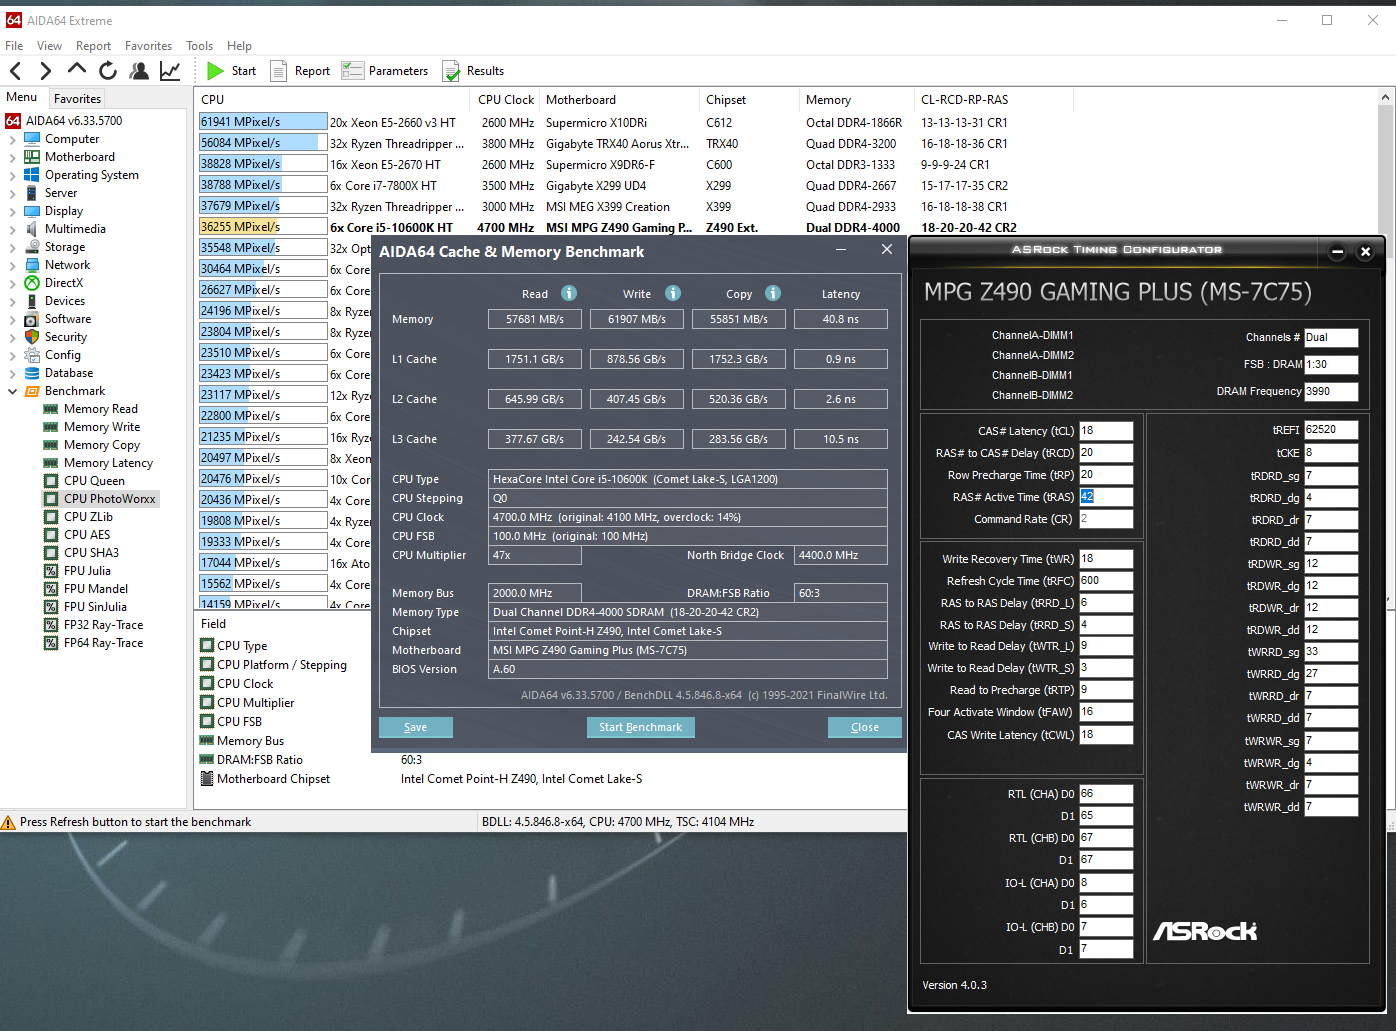
Task: Open the FPU Julia benchmark
Action: (87, 571)
